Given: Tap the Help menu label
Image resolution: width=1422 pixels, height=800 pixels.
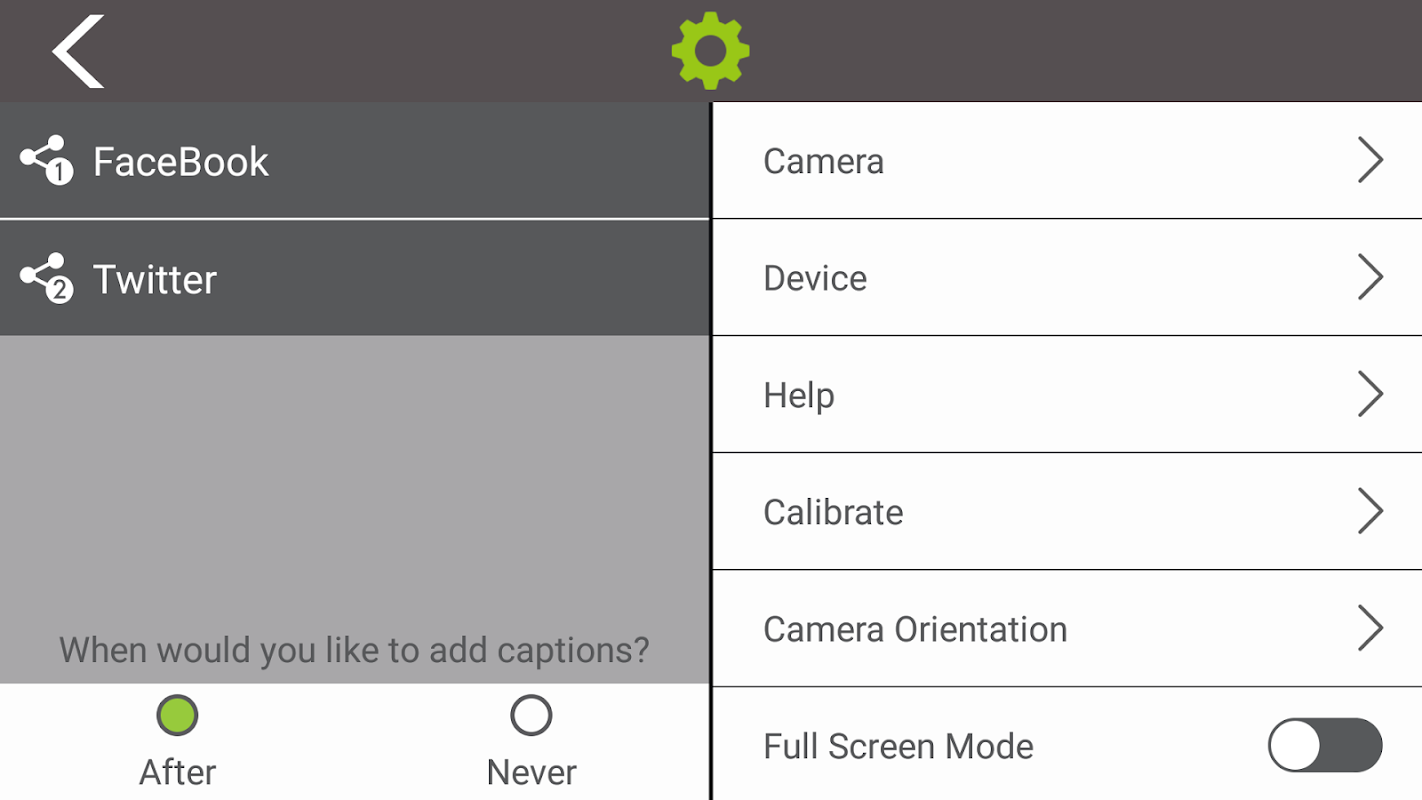Looking at the screenshot, I should 798,395.
